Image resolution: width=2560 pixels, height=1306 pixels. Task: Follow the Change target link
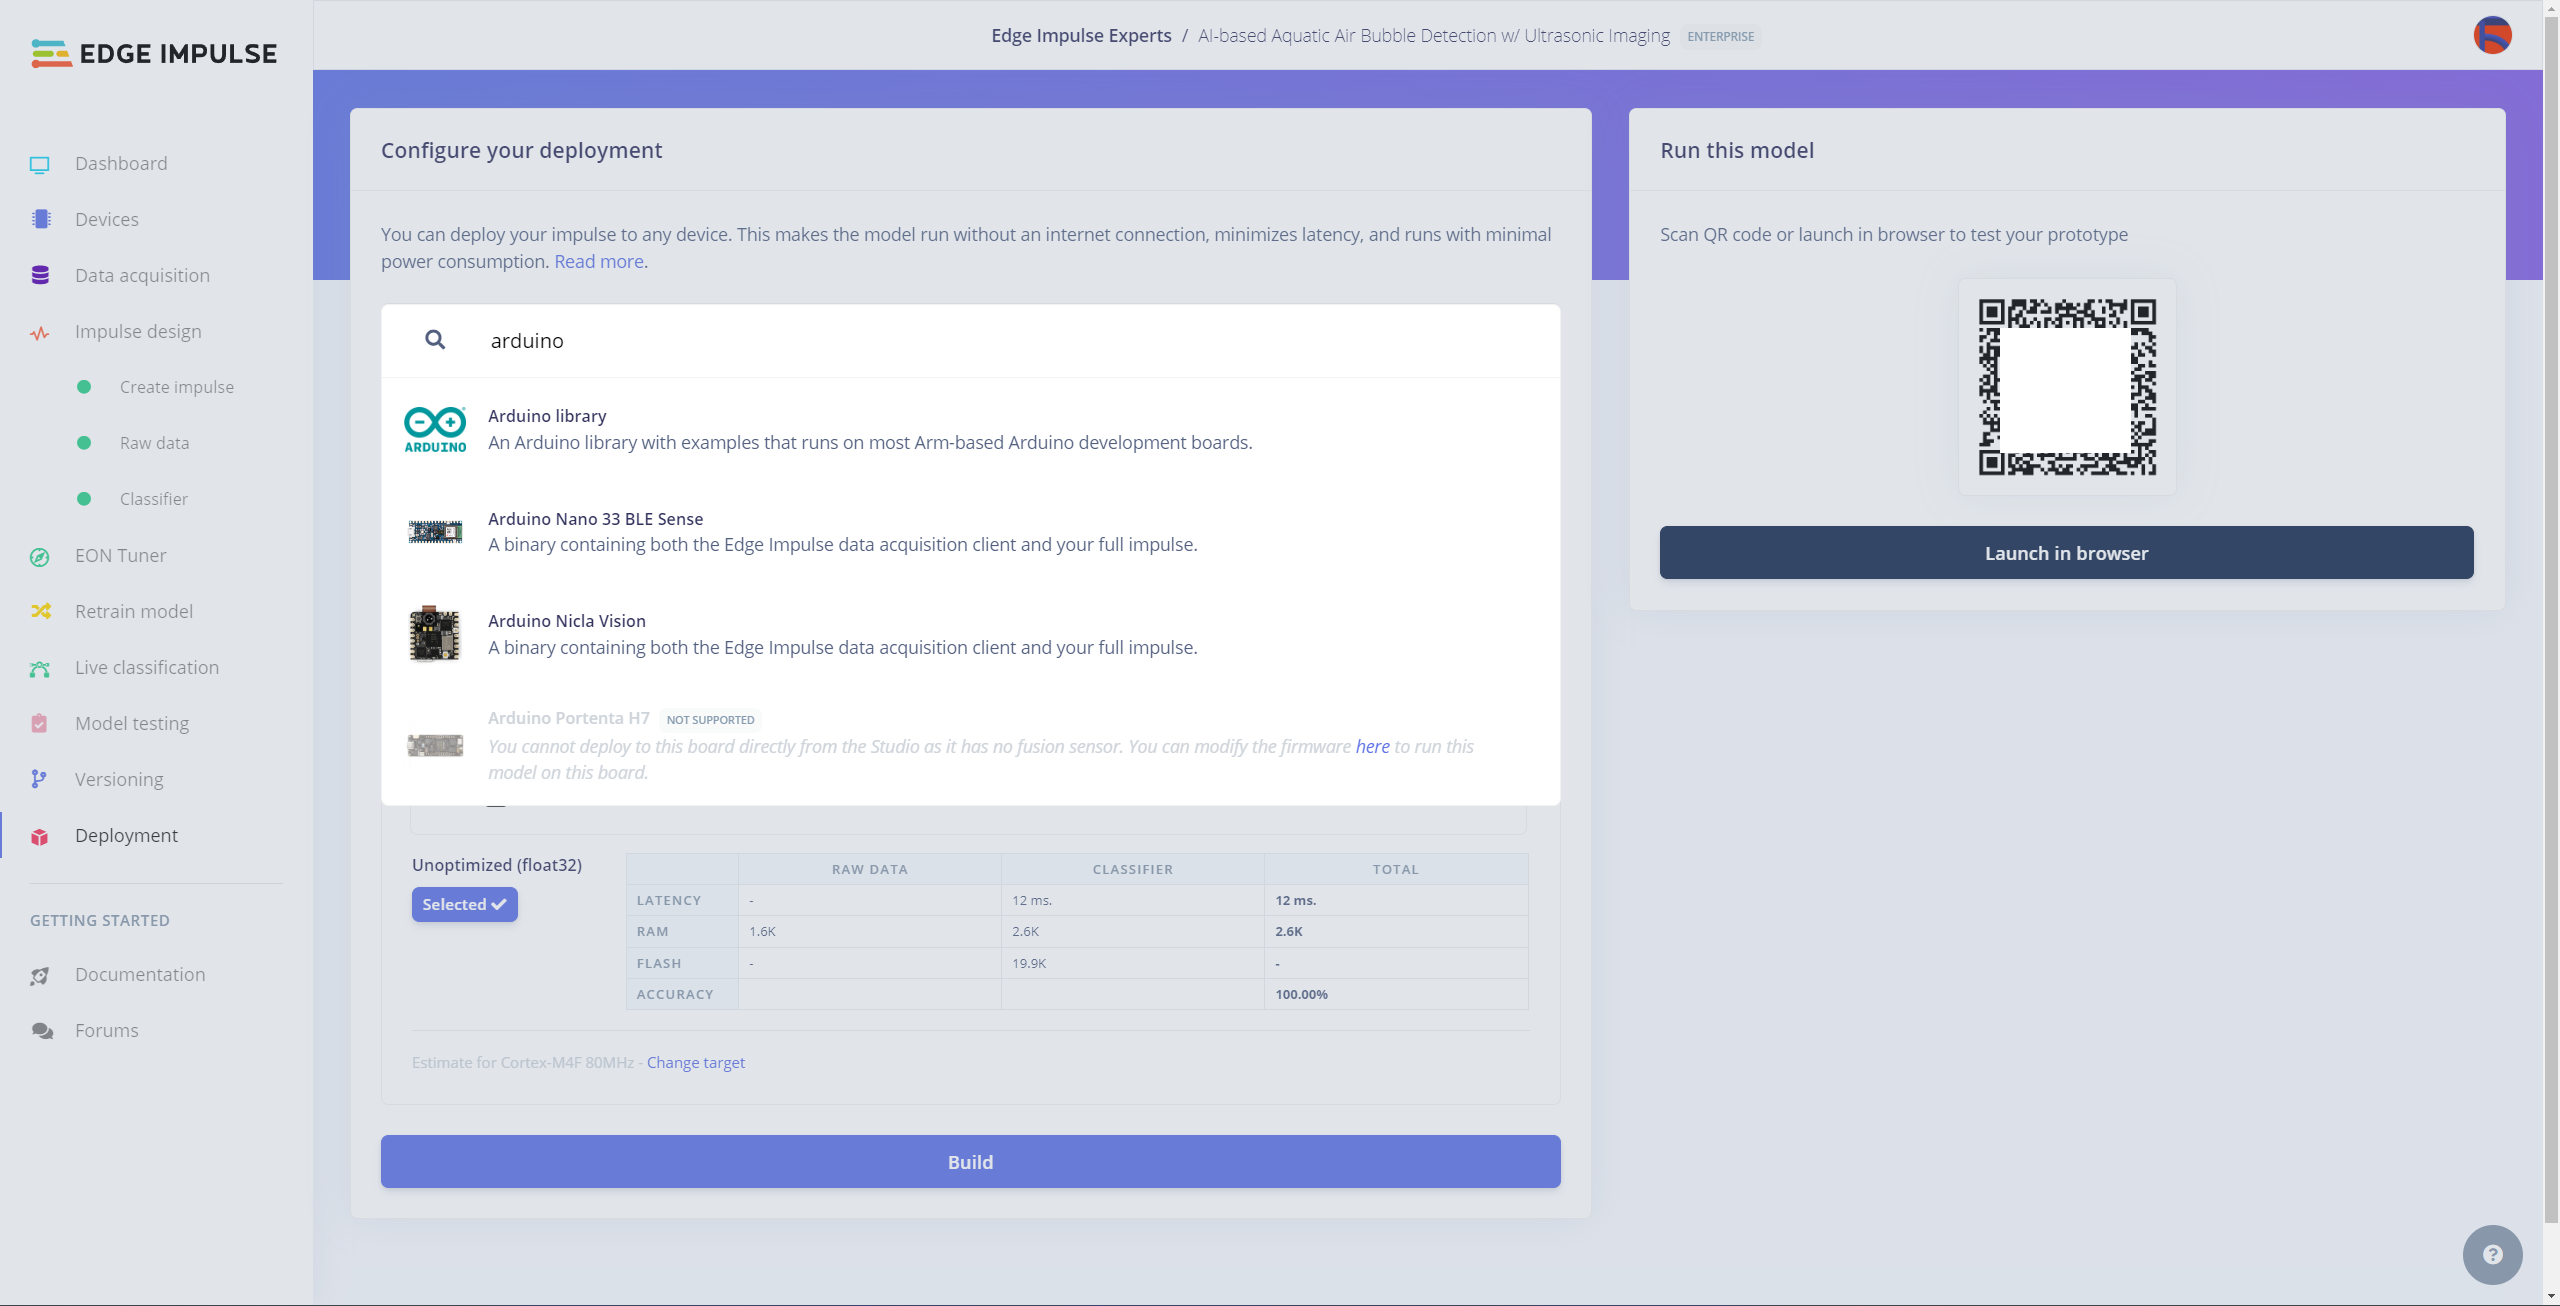pyautogui.click(x=695, y=1063)
